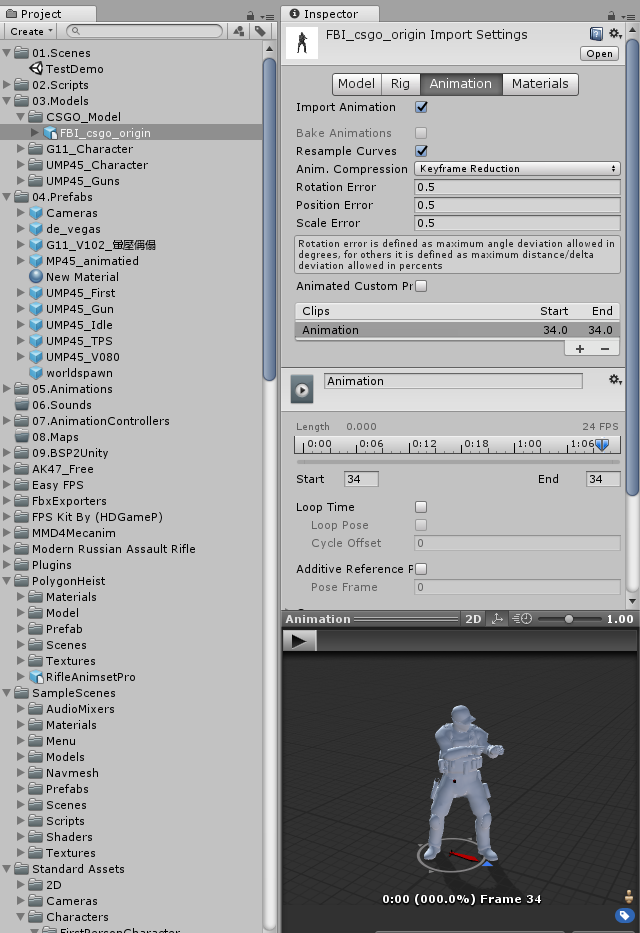640x933 pixels.
Task: Click the avatar mannequin icon in the preview
Action: [x=627, y=895]
